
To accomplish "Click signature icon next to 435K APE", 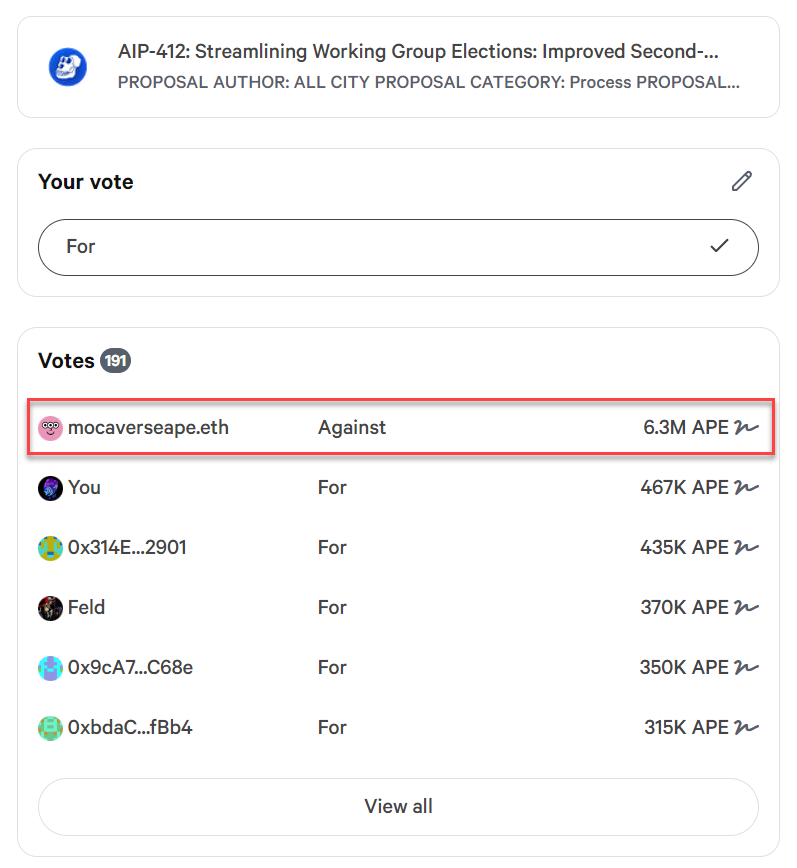I will click(x=747, y=547).
